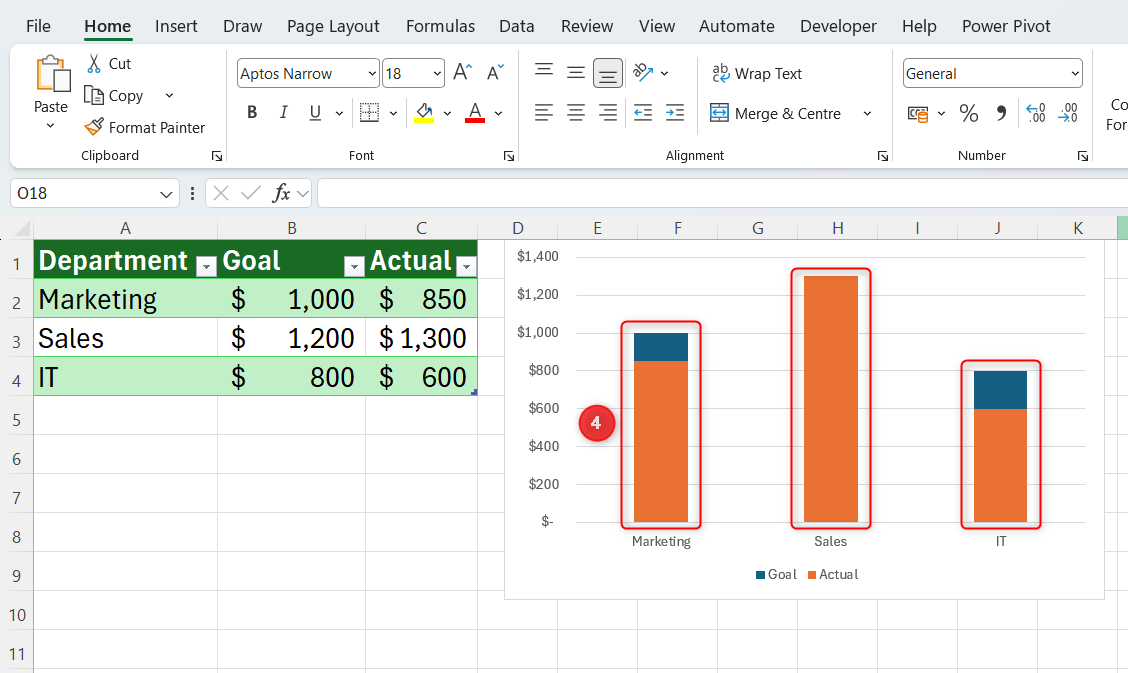This screenshot has width=1128, height=673.
Task: Expand the Copy options arrow
Action: tap(170, 96)
